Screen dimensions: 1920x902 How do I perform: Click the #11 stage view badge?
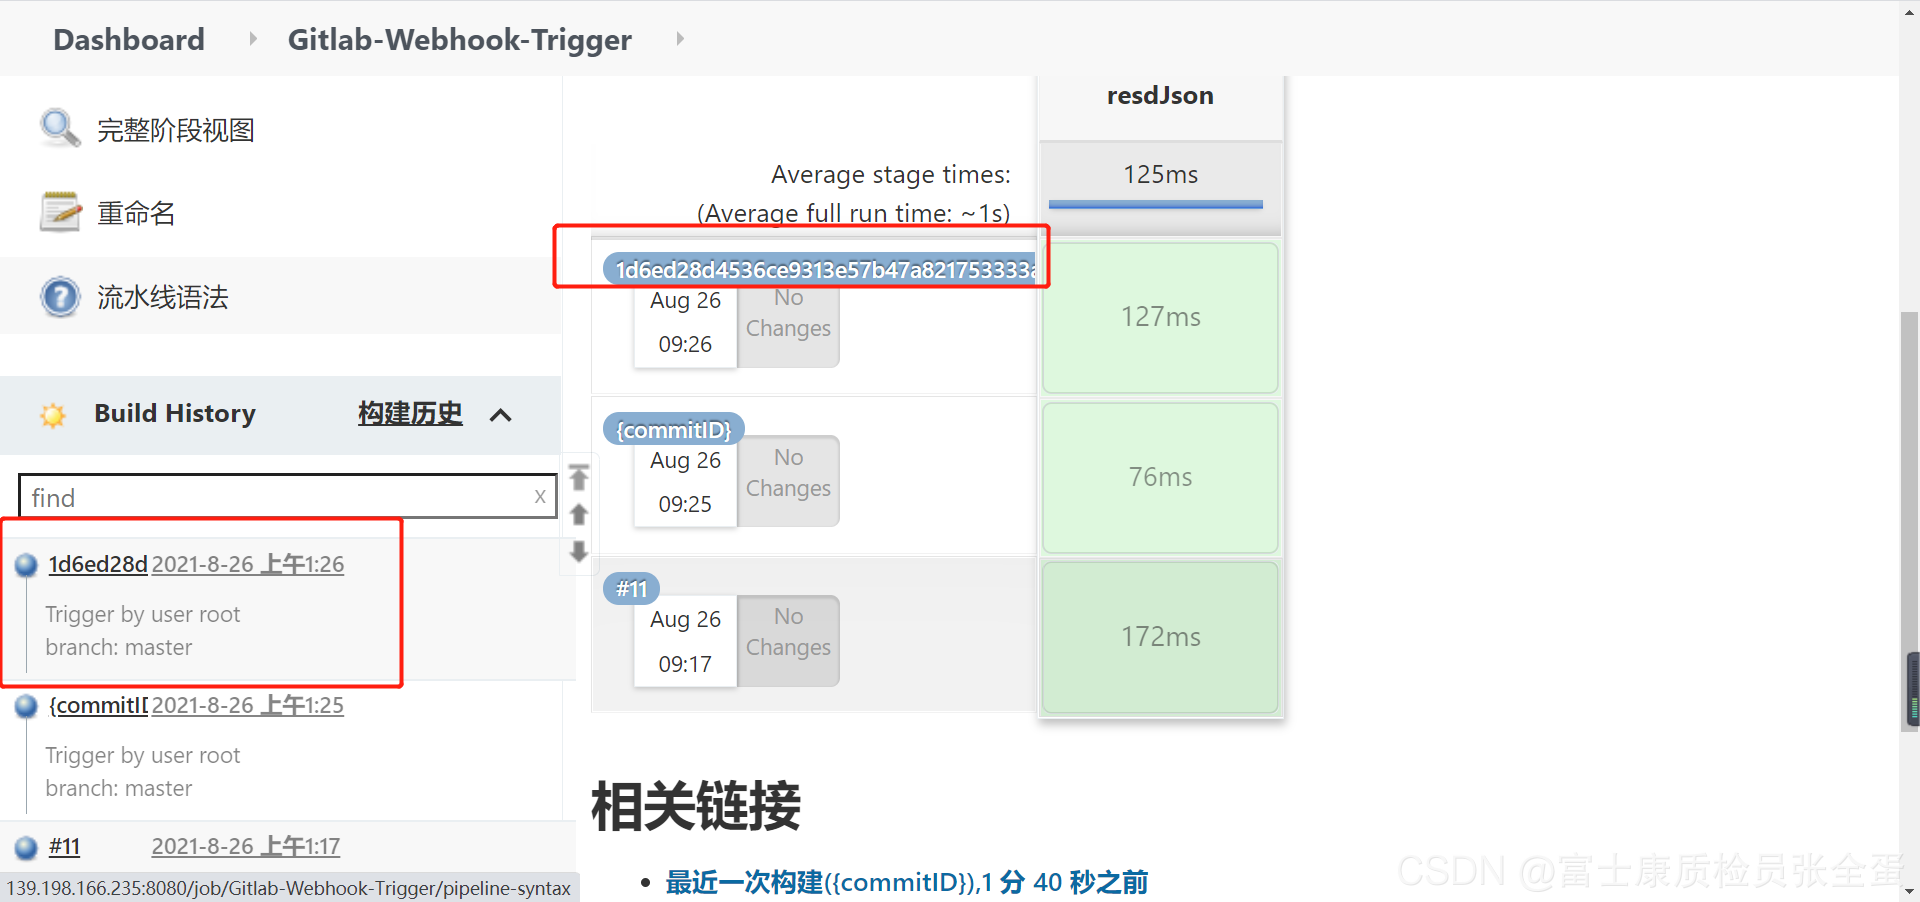[x=631, y=589]
